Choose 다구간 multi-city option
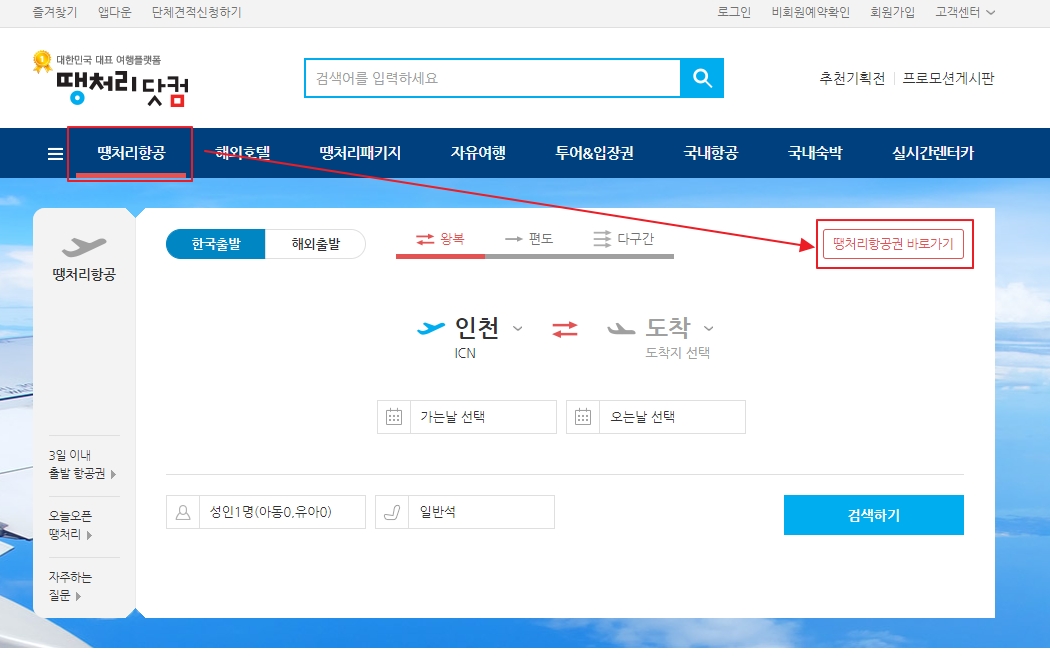Image resolution: width=1050 pixels, height=670 pixels. [623, 239]
